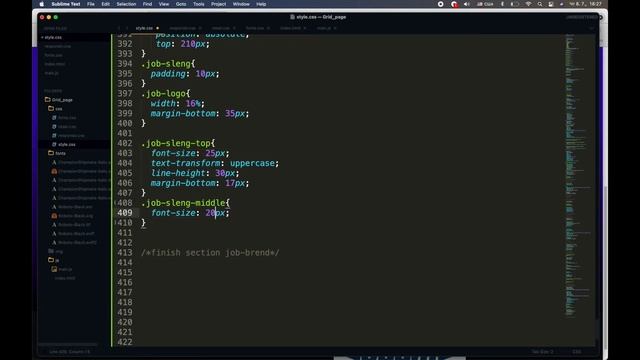The height and width of the screenshot is (360, 640).
Task: Select style.css under the css folder
Action: click(67, 144)
